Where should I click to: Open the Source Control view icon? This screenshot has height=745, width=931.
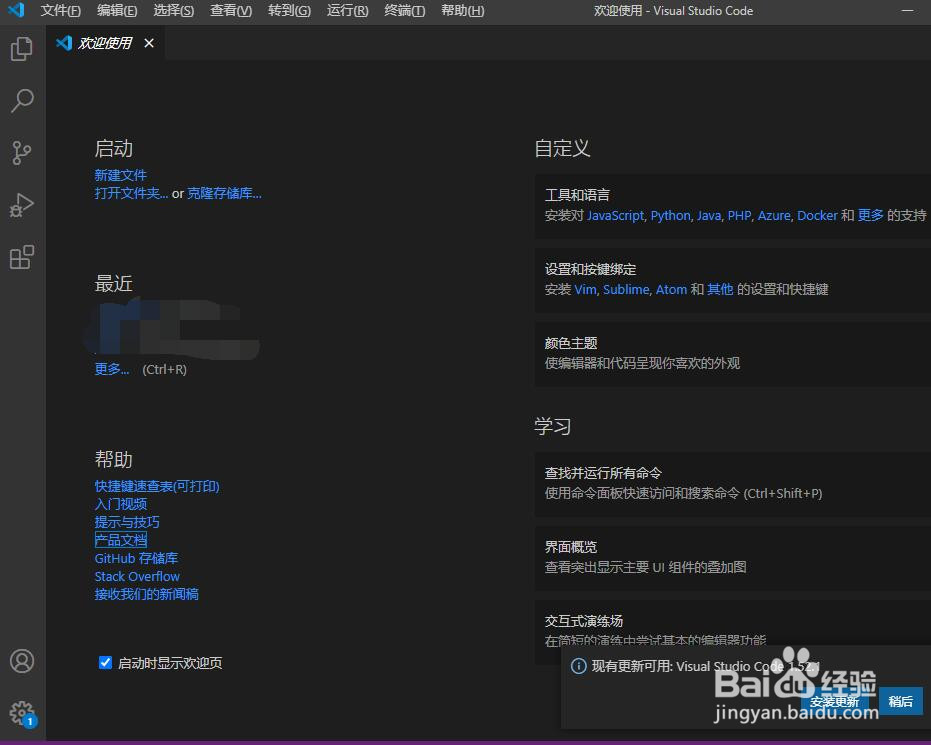[x=22, y=153]
